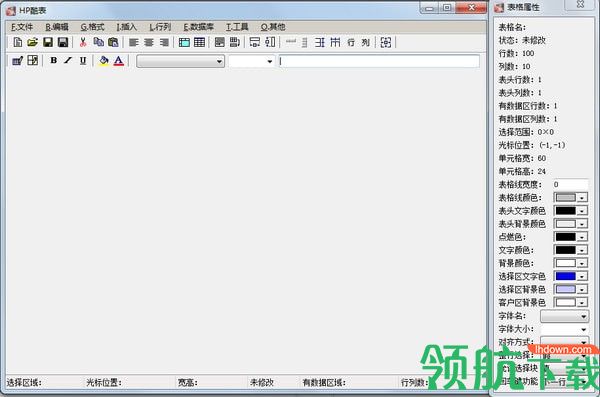
Task: Toggle italic formatting
Action: 68,60
